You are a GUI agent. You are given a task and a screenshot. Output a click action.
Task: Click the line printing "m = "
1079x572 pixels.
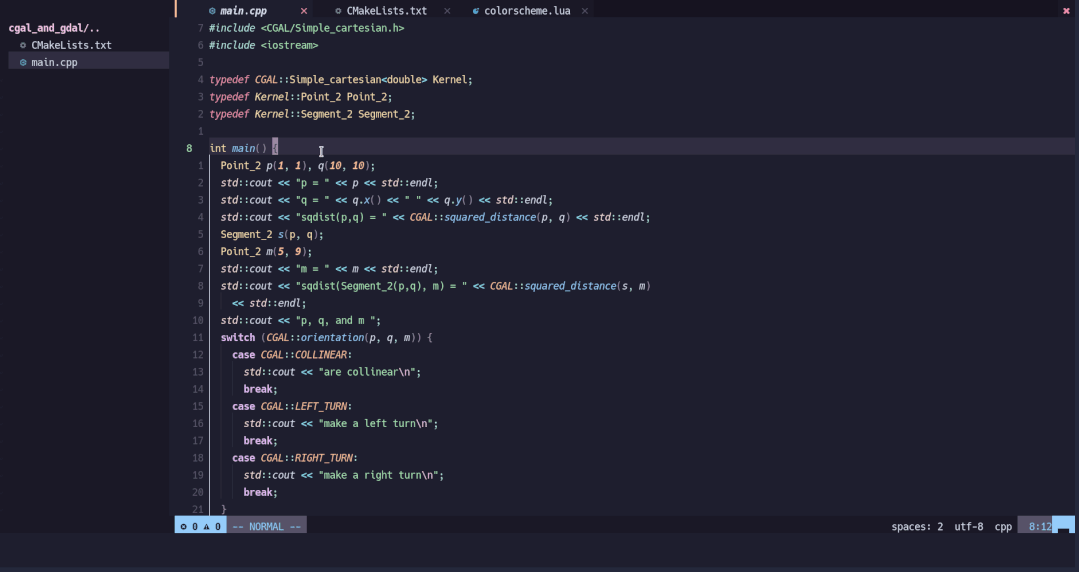coord(330,269)
